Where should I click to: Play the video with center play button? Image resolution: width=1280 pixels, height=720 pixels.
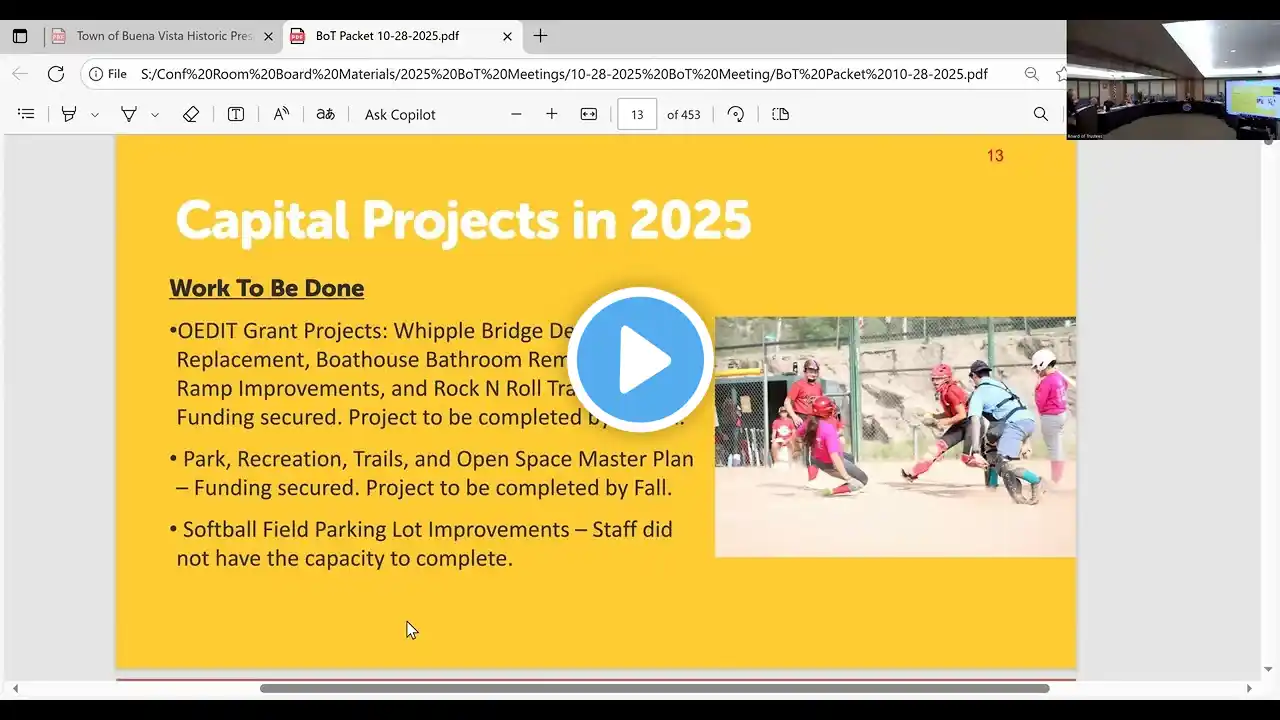(640, 359)
